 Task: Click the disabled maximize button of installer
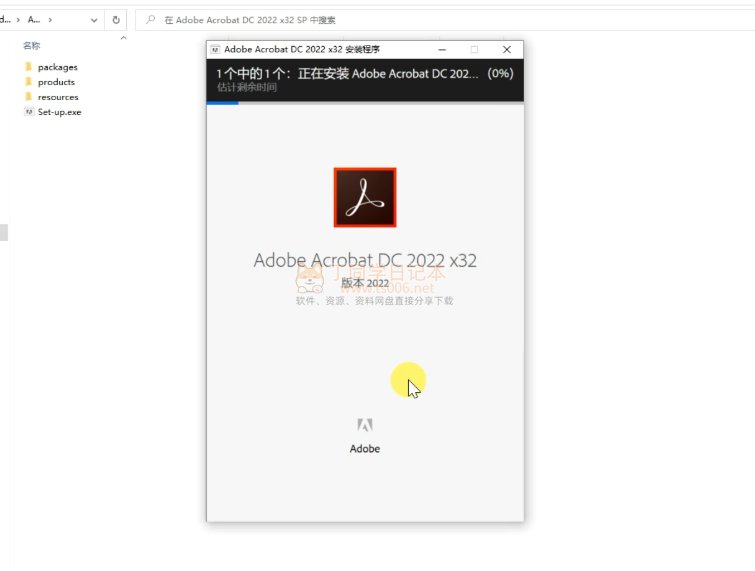pos(474,50)
